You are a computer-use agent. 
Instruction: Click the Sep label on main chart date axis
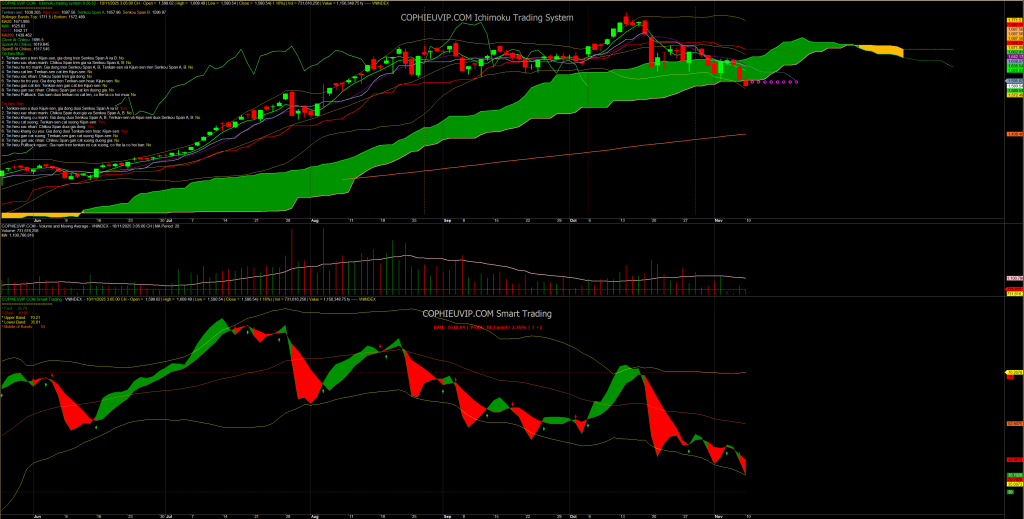coord(447,218)
